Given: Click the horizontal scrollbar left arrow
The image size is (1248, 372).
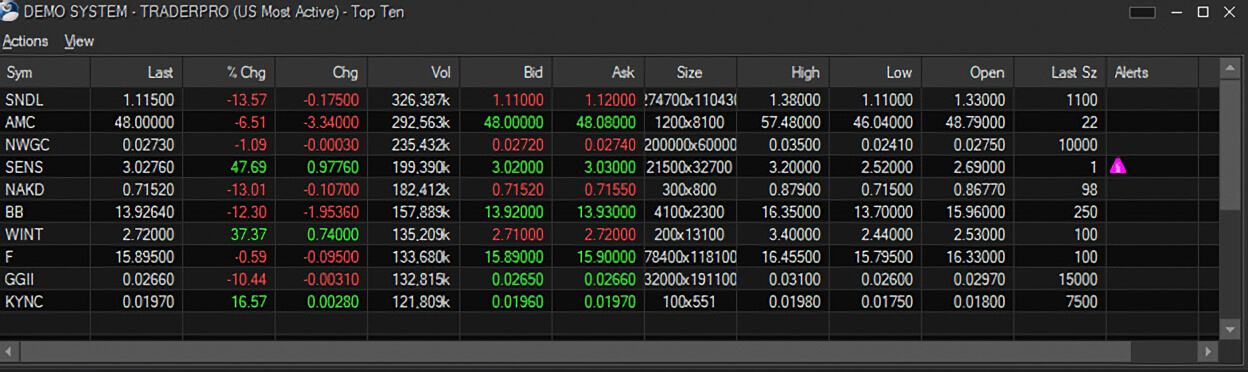Looking at the screenshot, I should (9, 351).
